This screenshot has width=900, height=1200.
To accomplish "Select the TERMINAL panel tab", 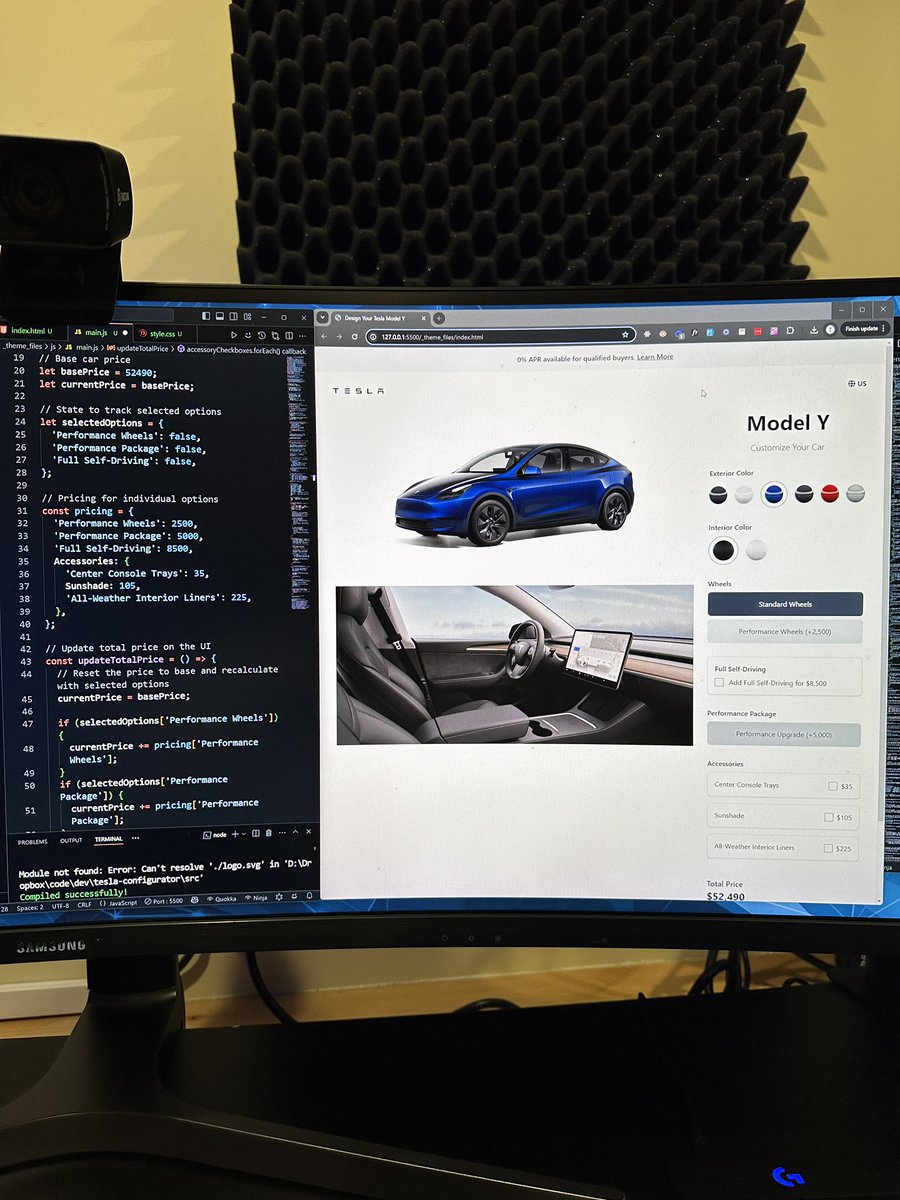I will (x=108, y=839).
